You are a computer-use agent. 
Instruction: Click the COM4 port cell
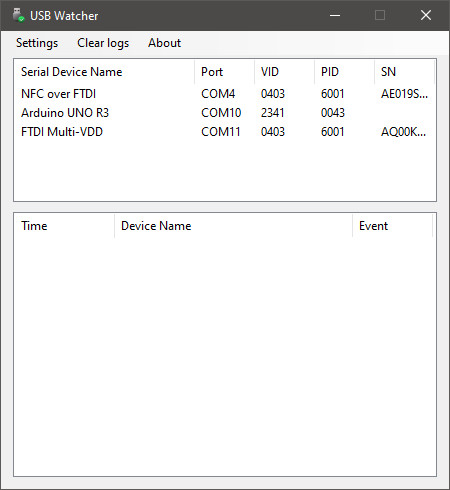pos(218,94)
